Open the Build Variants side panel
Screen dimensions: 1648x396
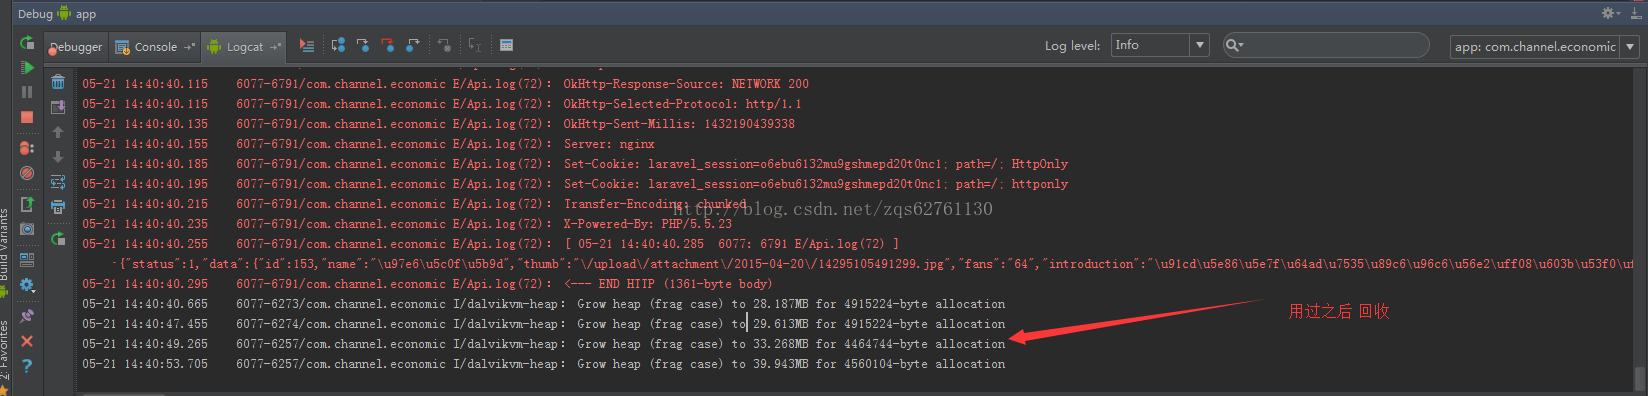(x=5, y=245)
